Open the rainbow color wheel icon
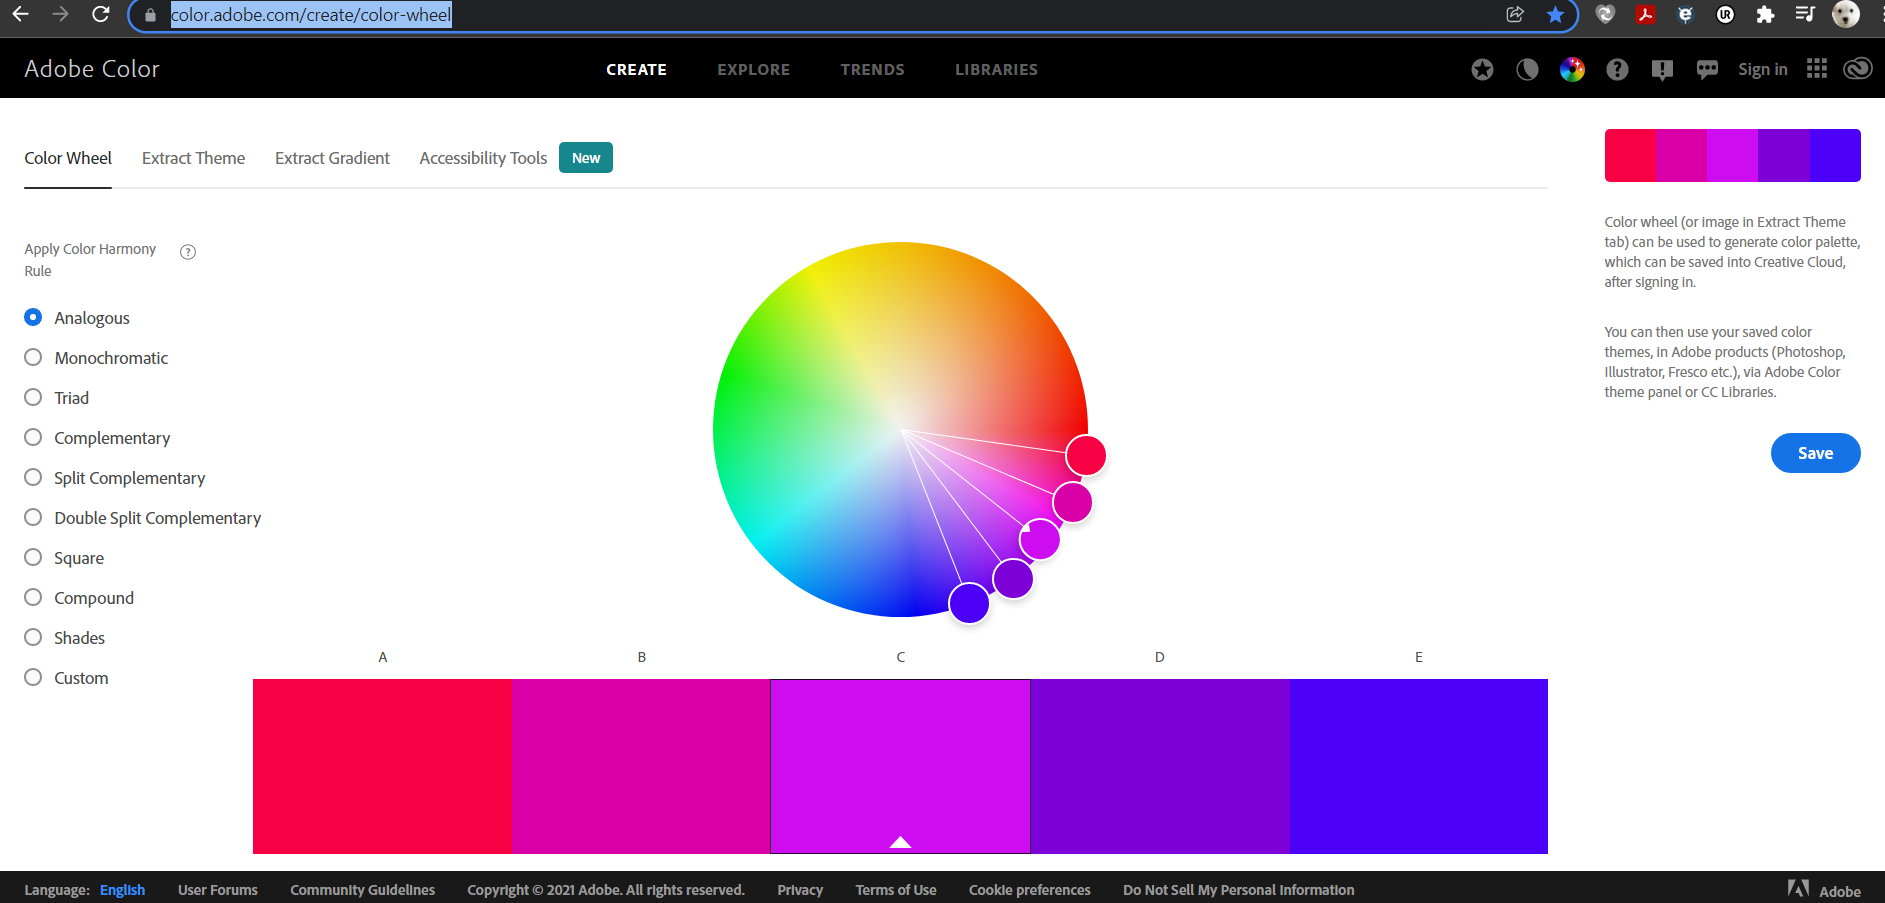Viewport: 1885px width, 903px height. [x=1572, y=69]
